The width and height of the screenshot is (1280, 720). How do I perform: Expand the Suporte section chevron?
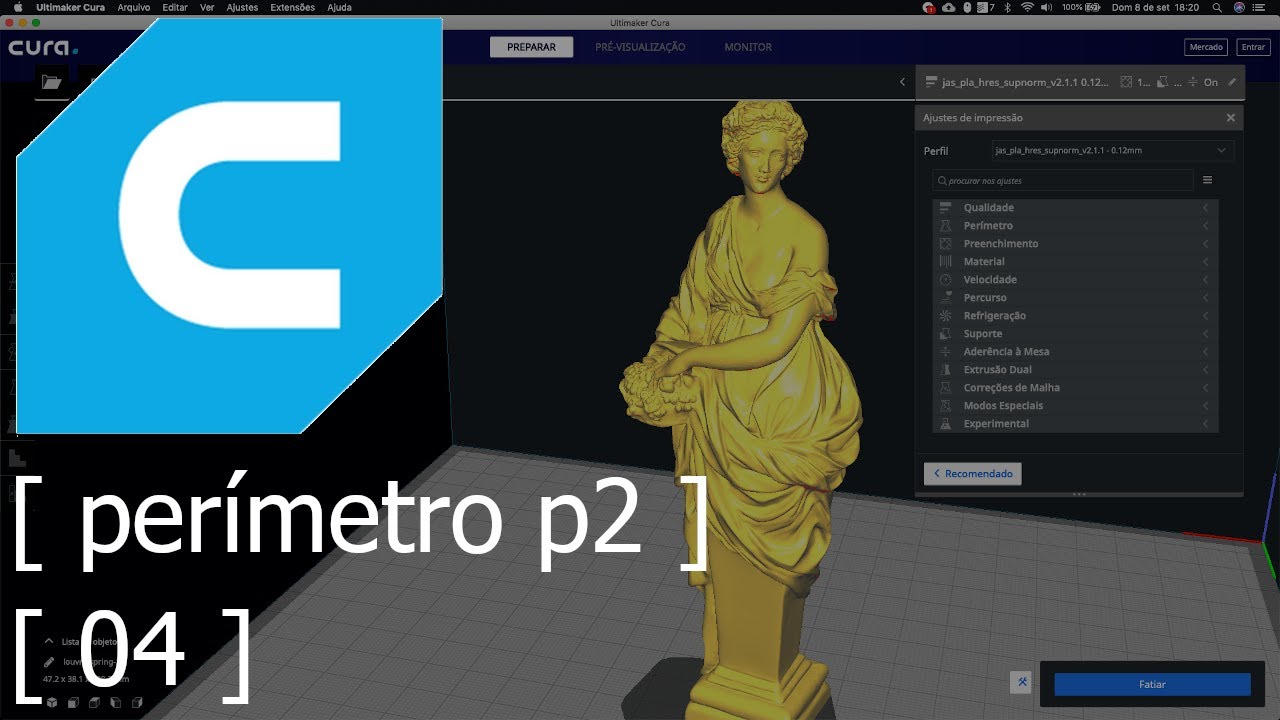click(1206, 334)
